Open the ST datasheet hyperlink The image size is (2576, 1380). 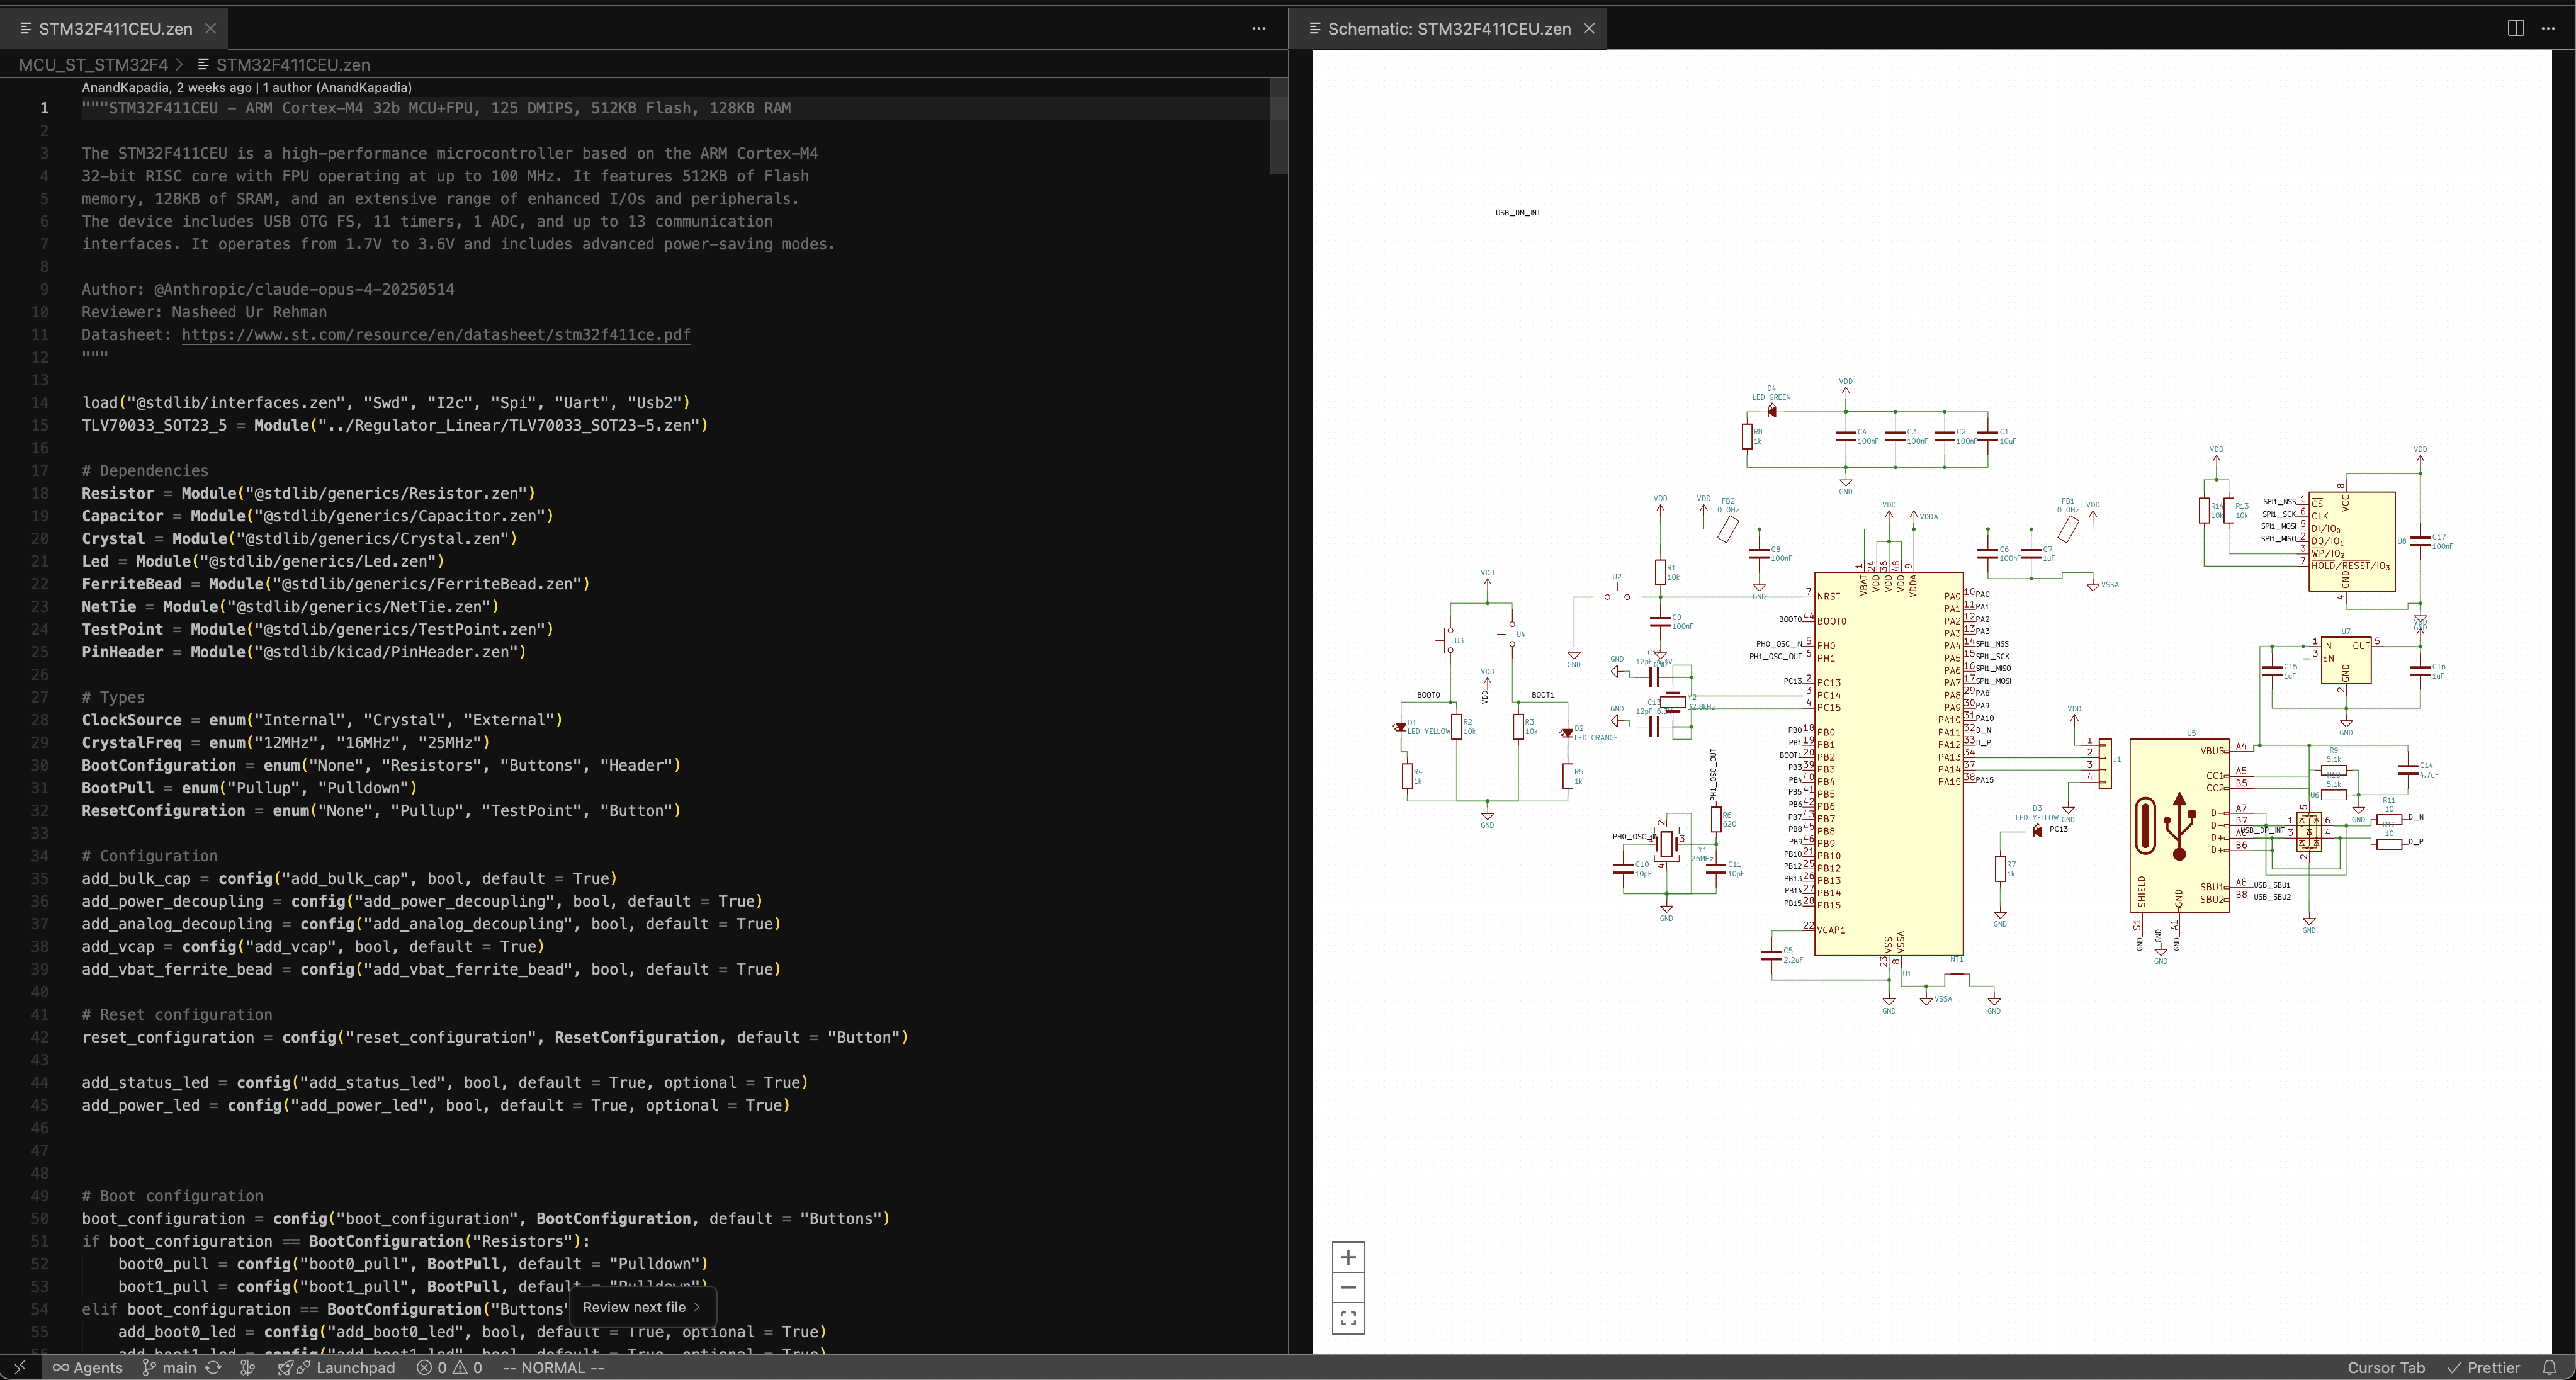click(436, 335)
